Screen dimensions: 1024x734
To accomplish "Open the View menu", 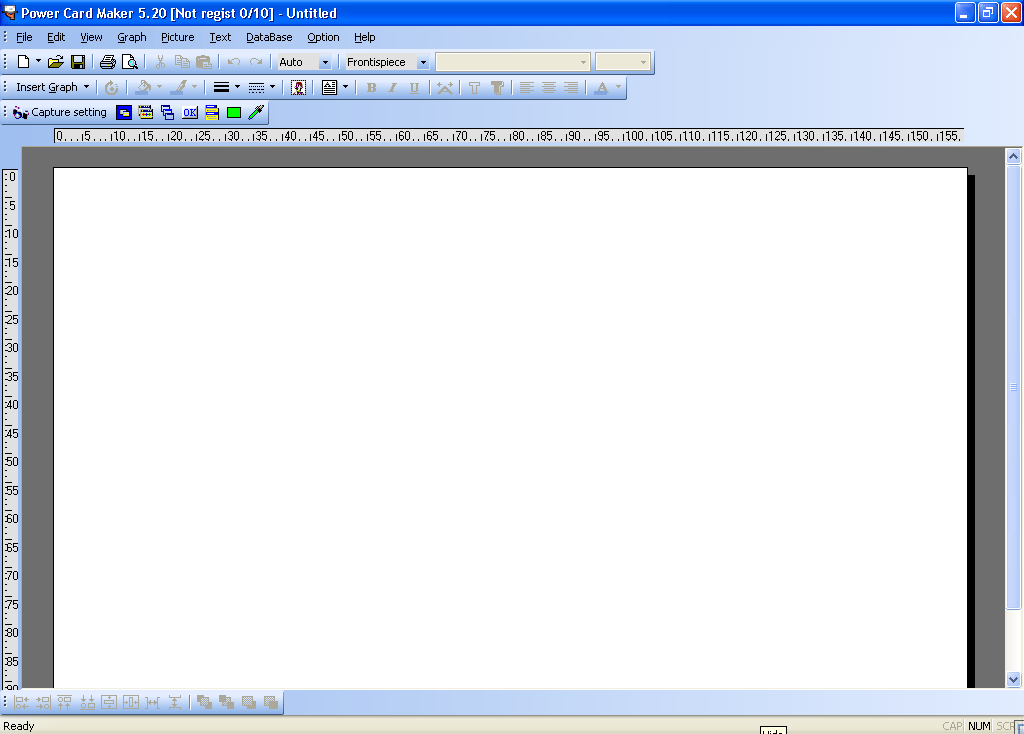I will (x=91, y=37).
